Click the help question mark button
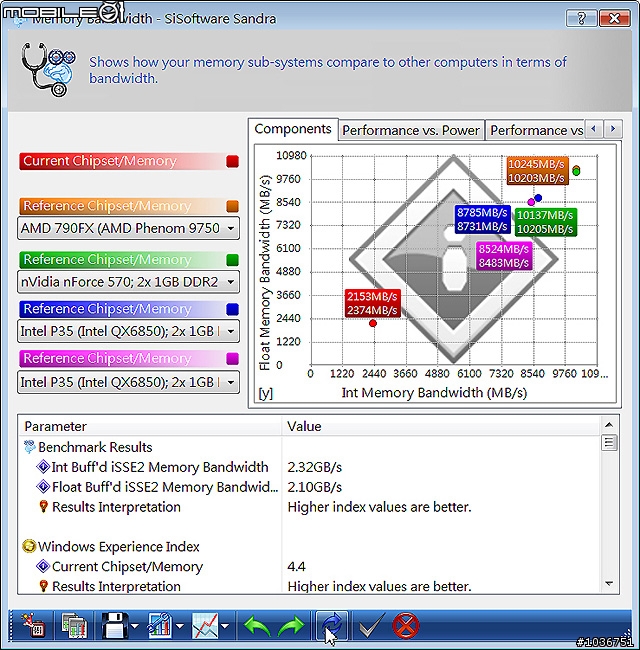The height and width of the screenshot is (650, 640). pos(581,18)
